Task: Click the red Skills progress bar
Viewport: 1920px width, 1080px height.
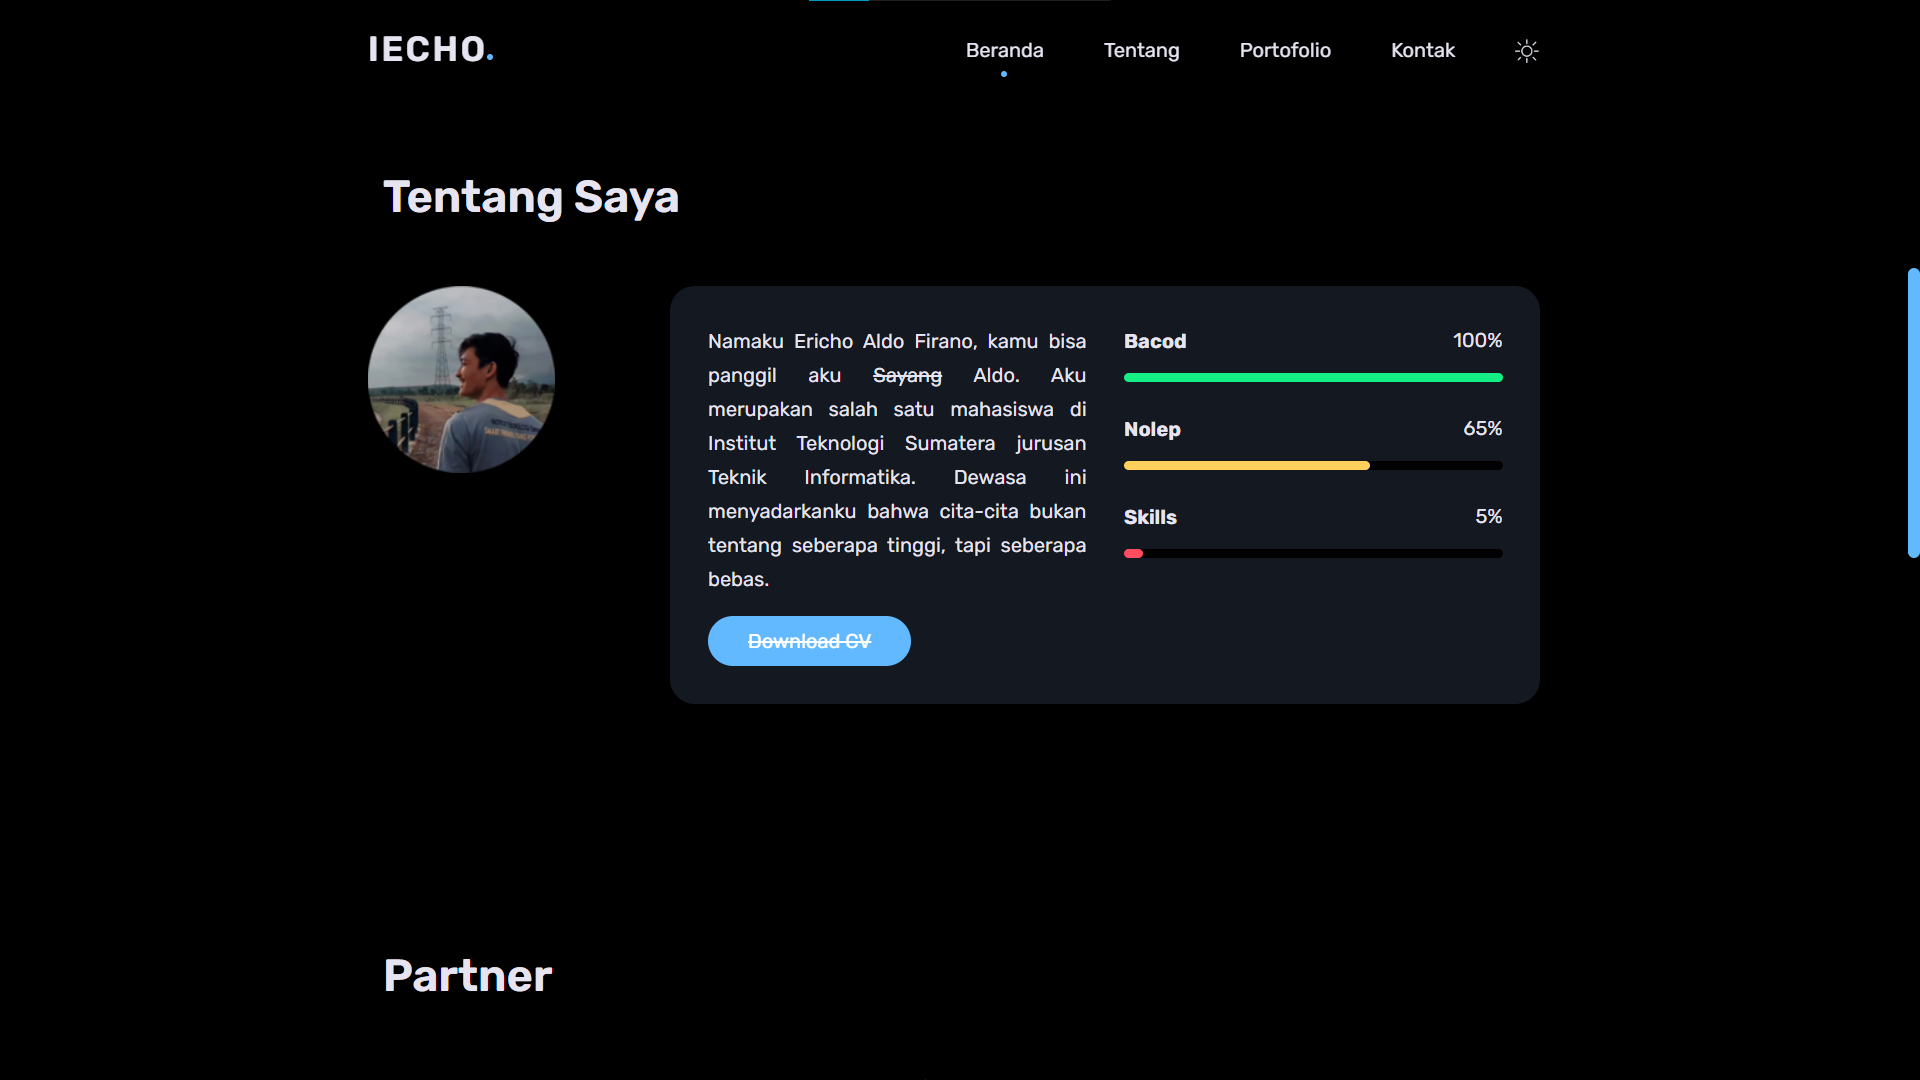Action: (x=1134, y=554)
